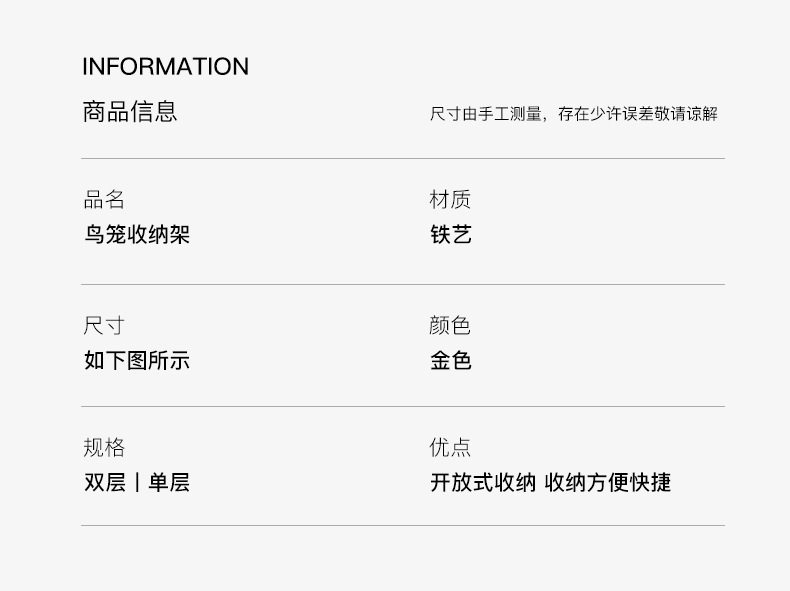Click the divider line directly below 商品信息
The image size is (790, 591).
coord(402,158)
